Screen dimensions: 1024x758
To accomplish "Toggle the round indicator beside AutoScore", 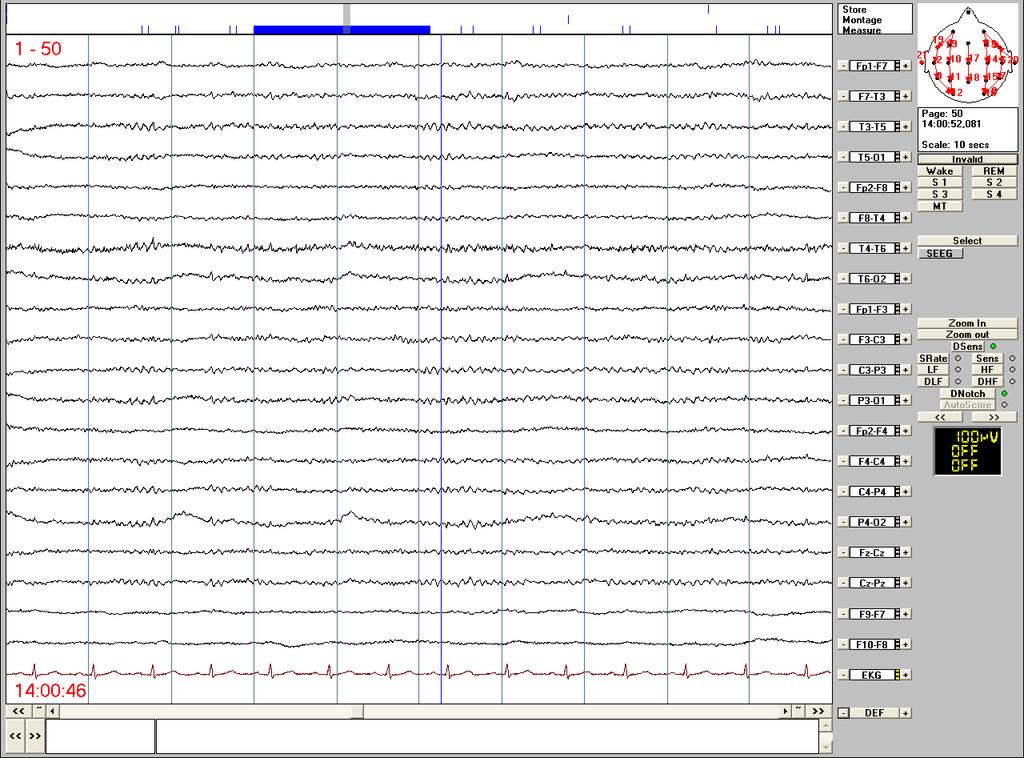I will [1004, 405].
